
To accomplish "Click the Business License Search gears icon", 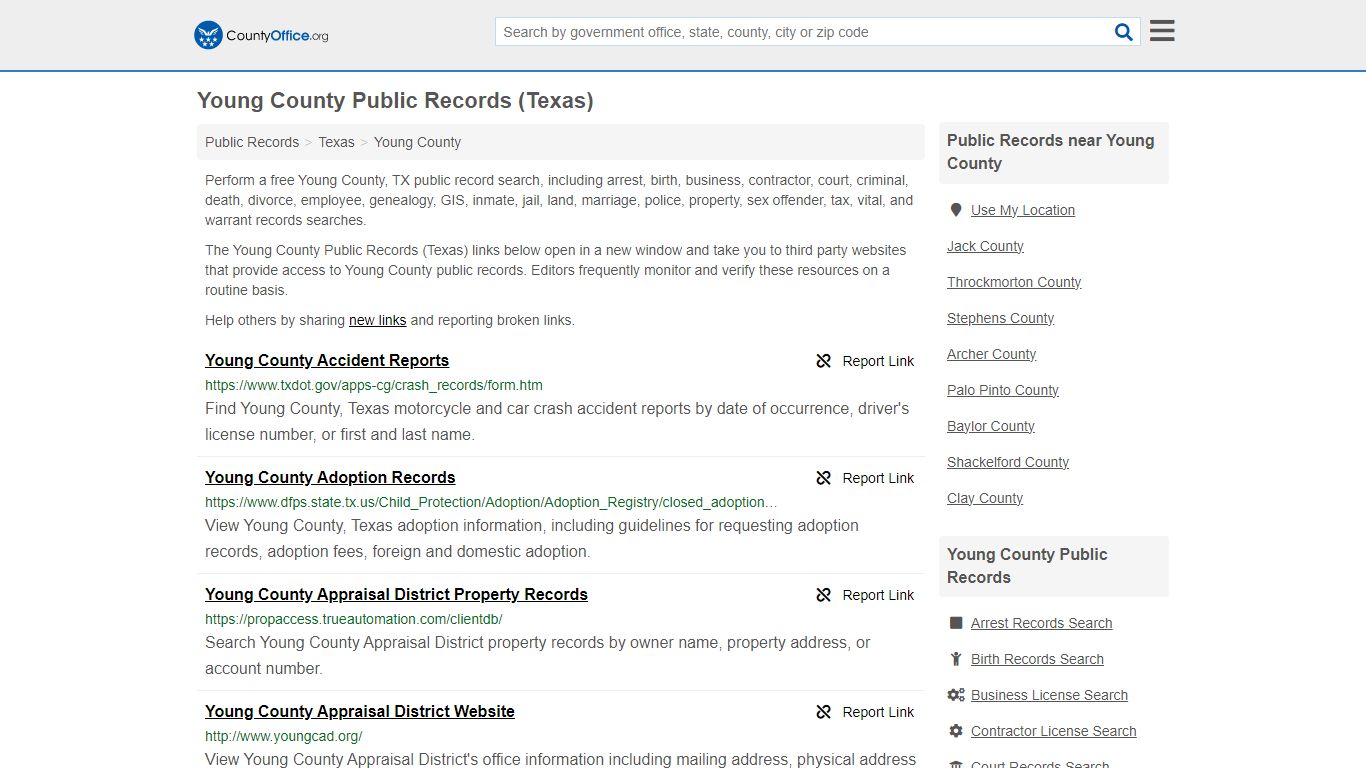I will [956, 695].
